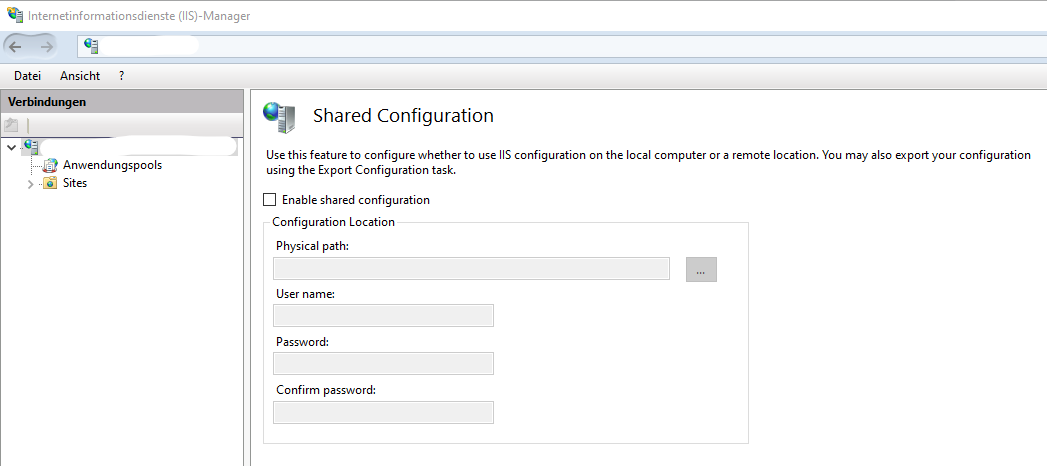The image size is (1047, 466).
Task: Select the Sites folder icon
Action: pyautogui.click(x=50, y=183)
